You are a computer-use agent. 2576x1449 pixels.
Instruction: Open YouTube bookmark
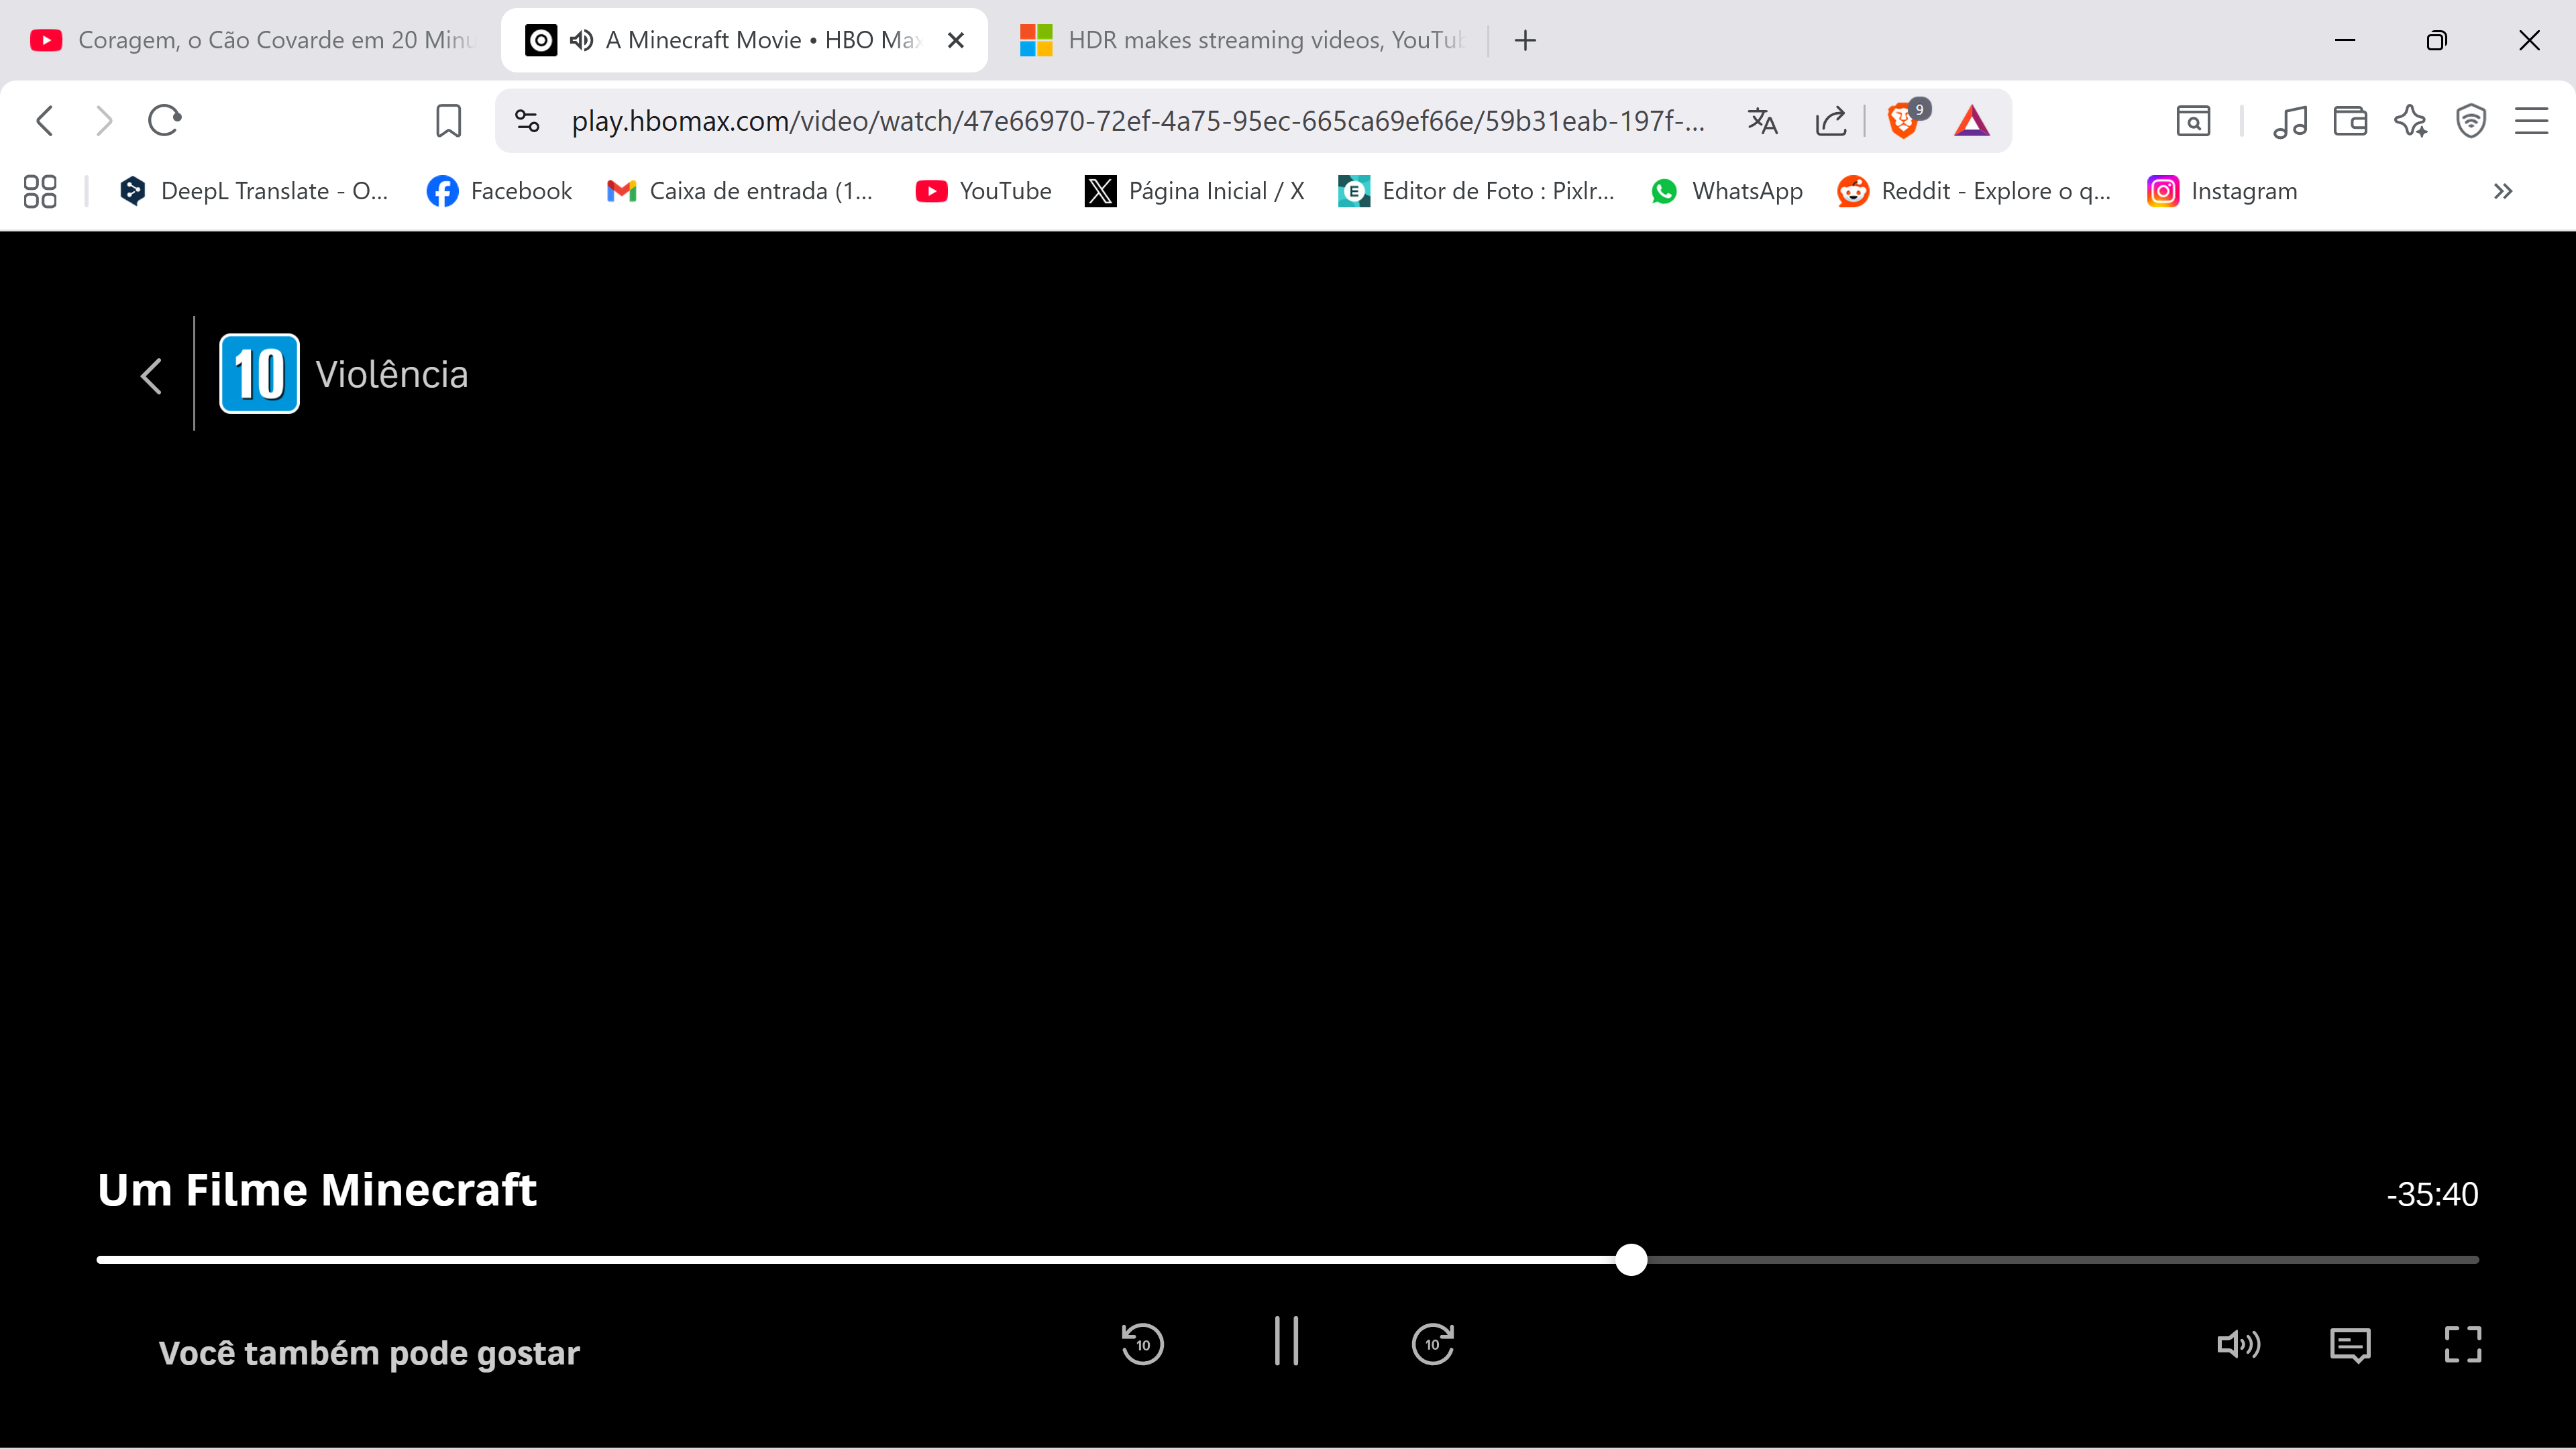983,191
